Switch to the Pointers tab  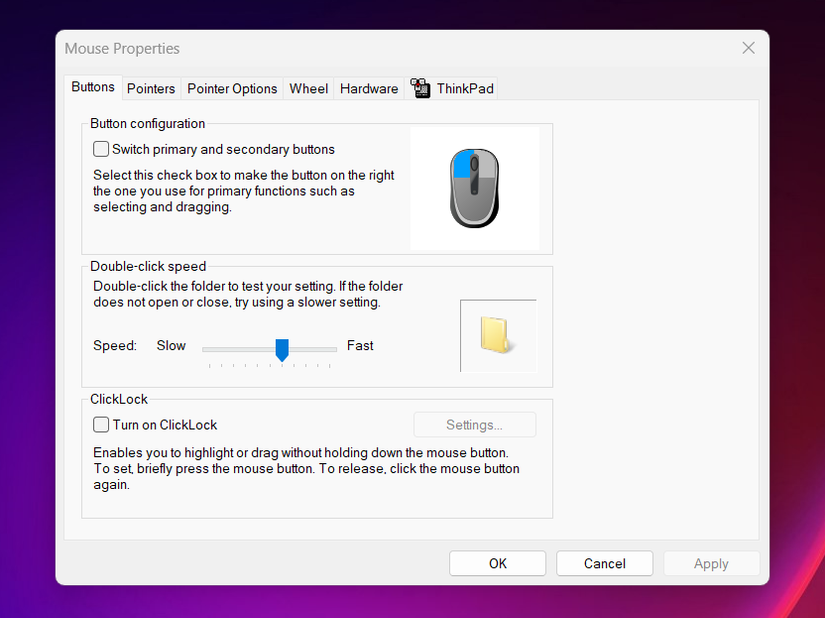pyautogui.click(x=150, y=88)
